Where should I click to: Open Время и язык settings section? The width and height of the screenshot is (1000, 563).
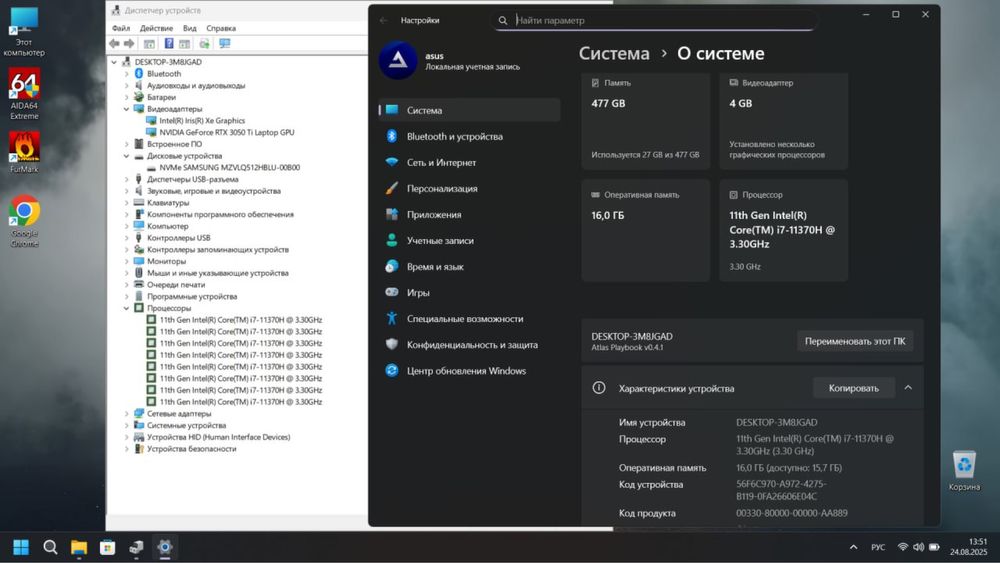point(469,267)
